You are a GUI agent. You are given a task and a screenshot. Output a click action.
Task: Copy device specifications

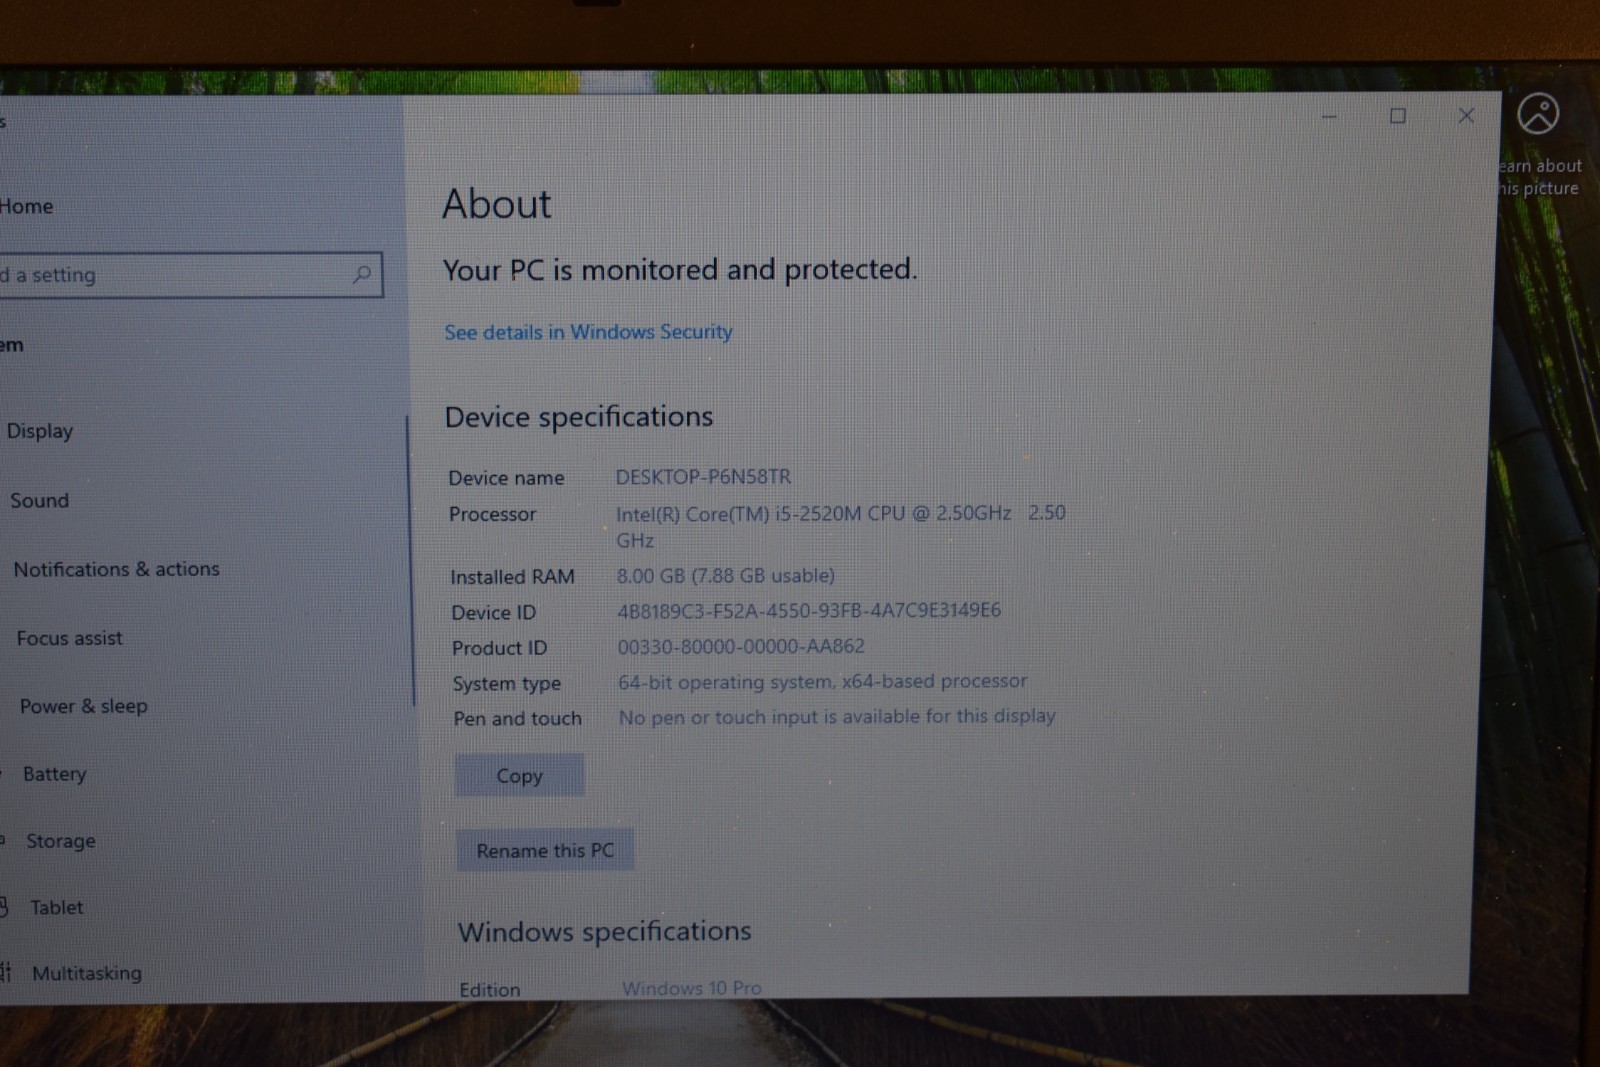click(519, 776)
